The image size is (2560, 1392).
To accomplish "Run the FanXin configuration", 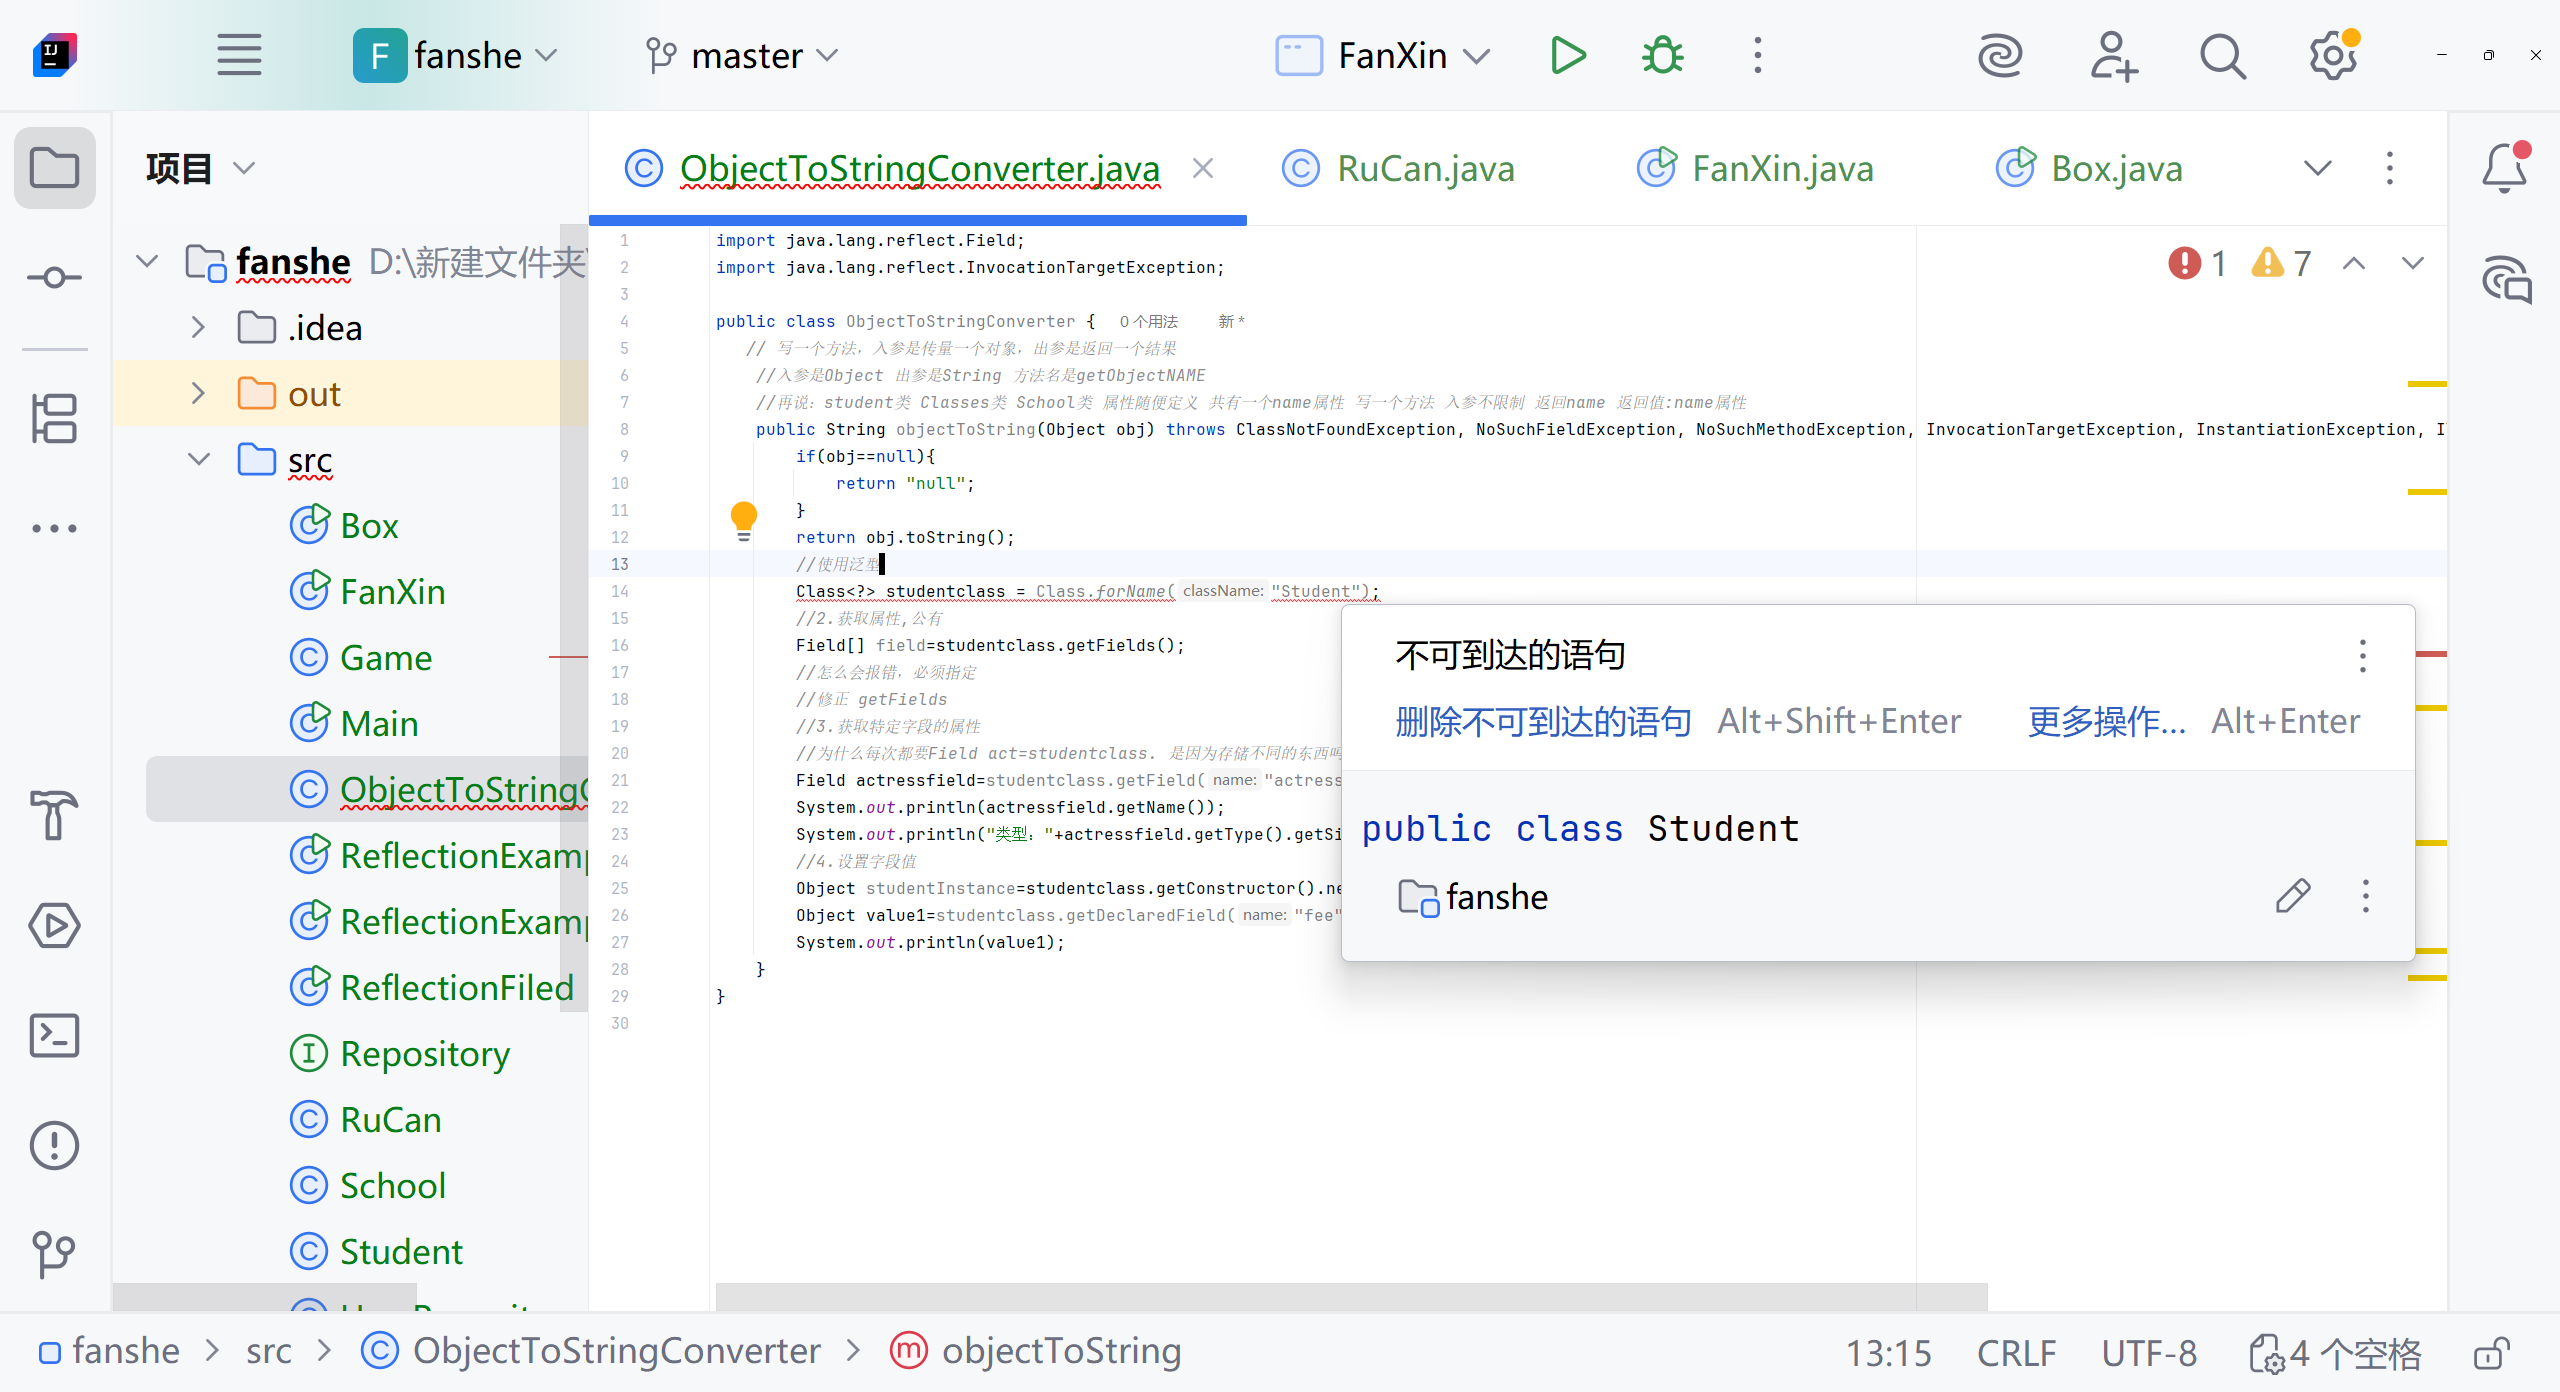I will (1567, 55).
